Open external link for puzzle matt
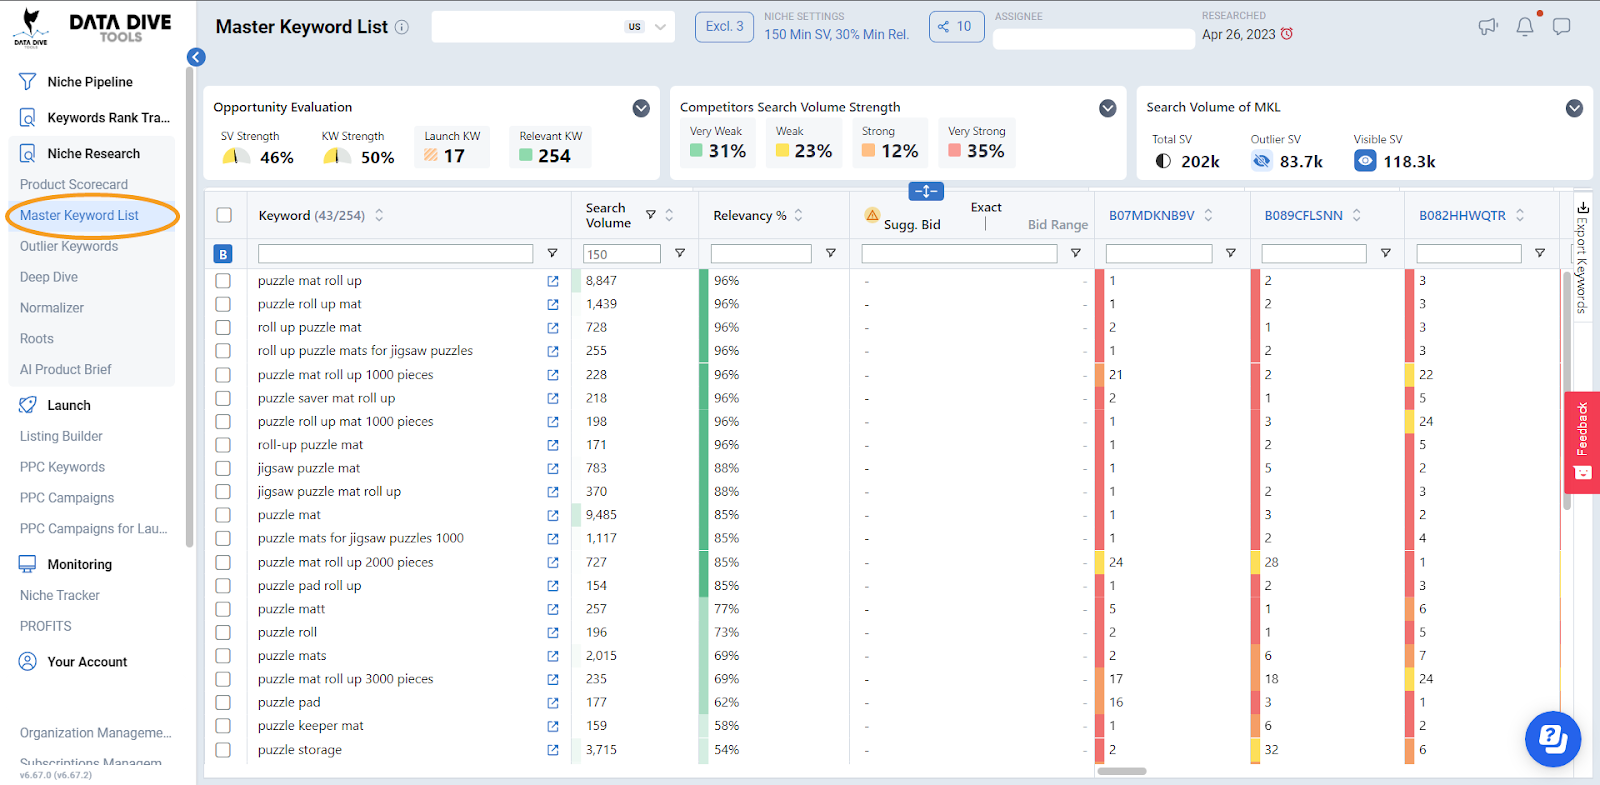1600x785 pixels. [553, 609]
